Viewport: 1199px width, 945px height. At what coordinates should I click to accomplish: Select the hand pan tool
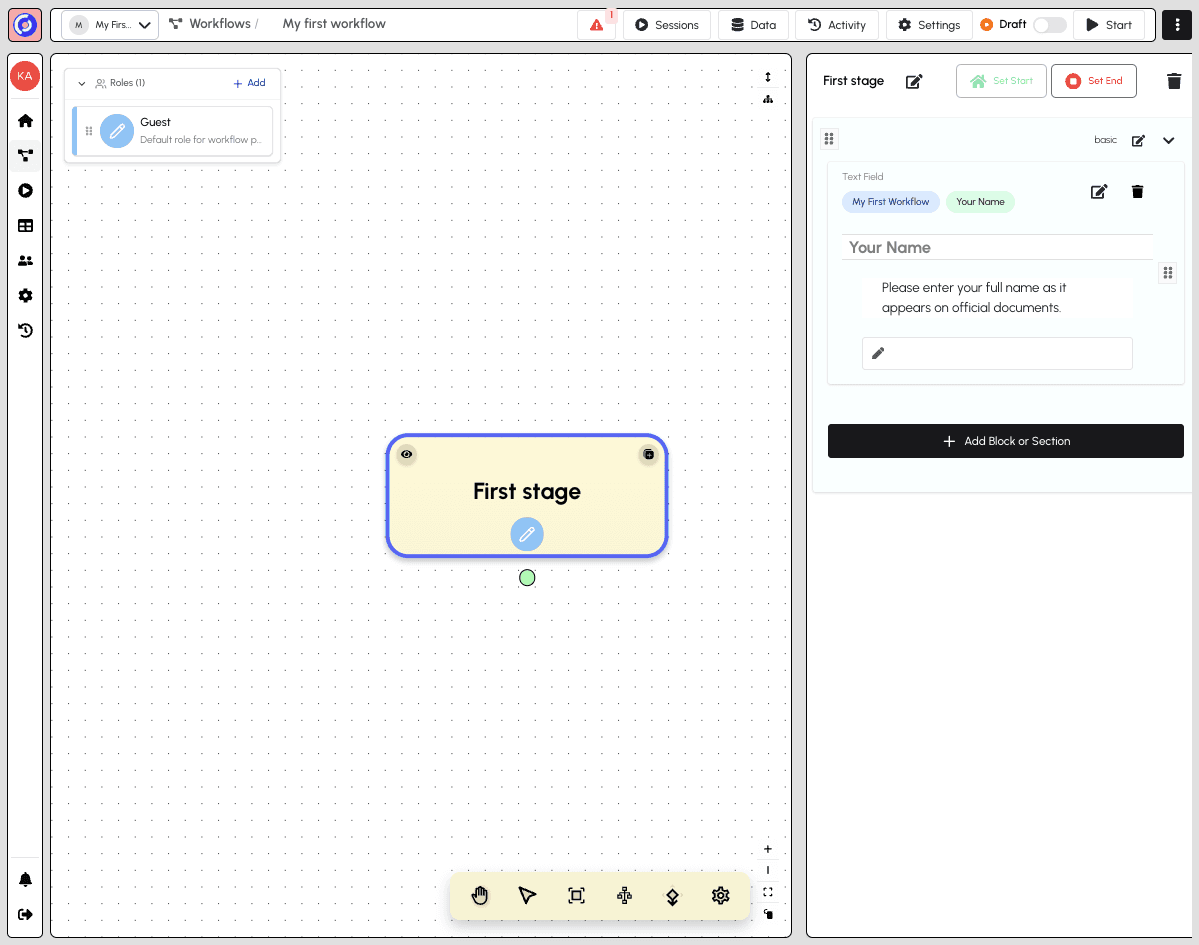tap(480, 895)
